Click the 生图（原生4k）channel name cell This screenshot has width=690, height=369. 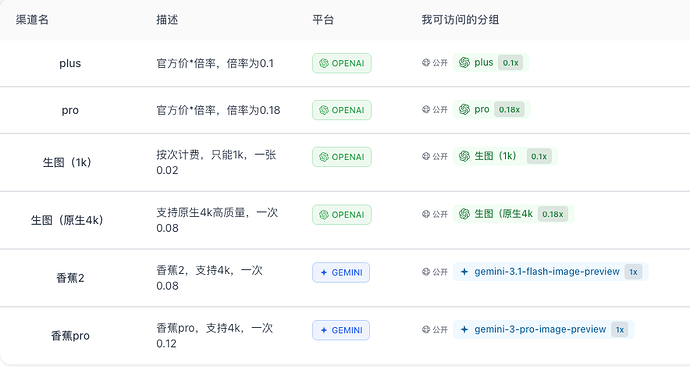click(67, 220)
